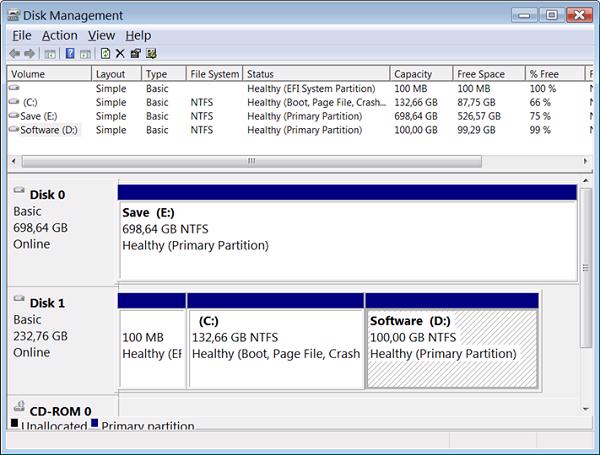Open Properties from the toolbar icon

[x=135, y=53]
